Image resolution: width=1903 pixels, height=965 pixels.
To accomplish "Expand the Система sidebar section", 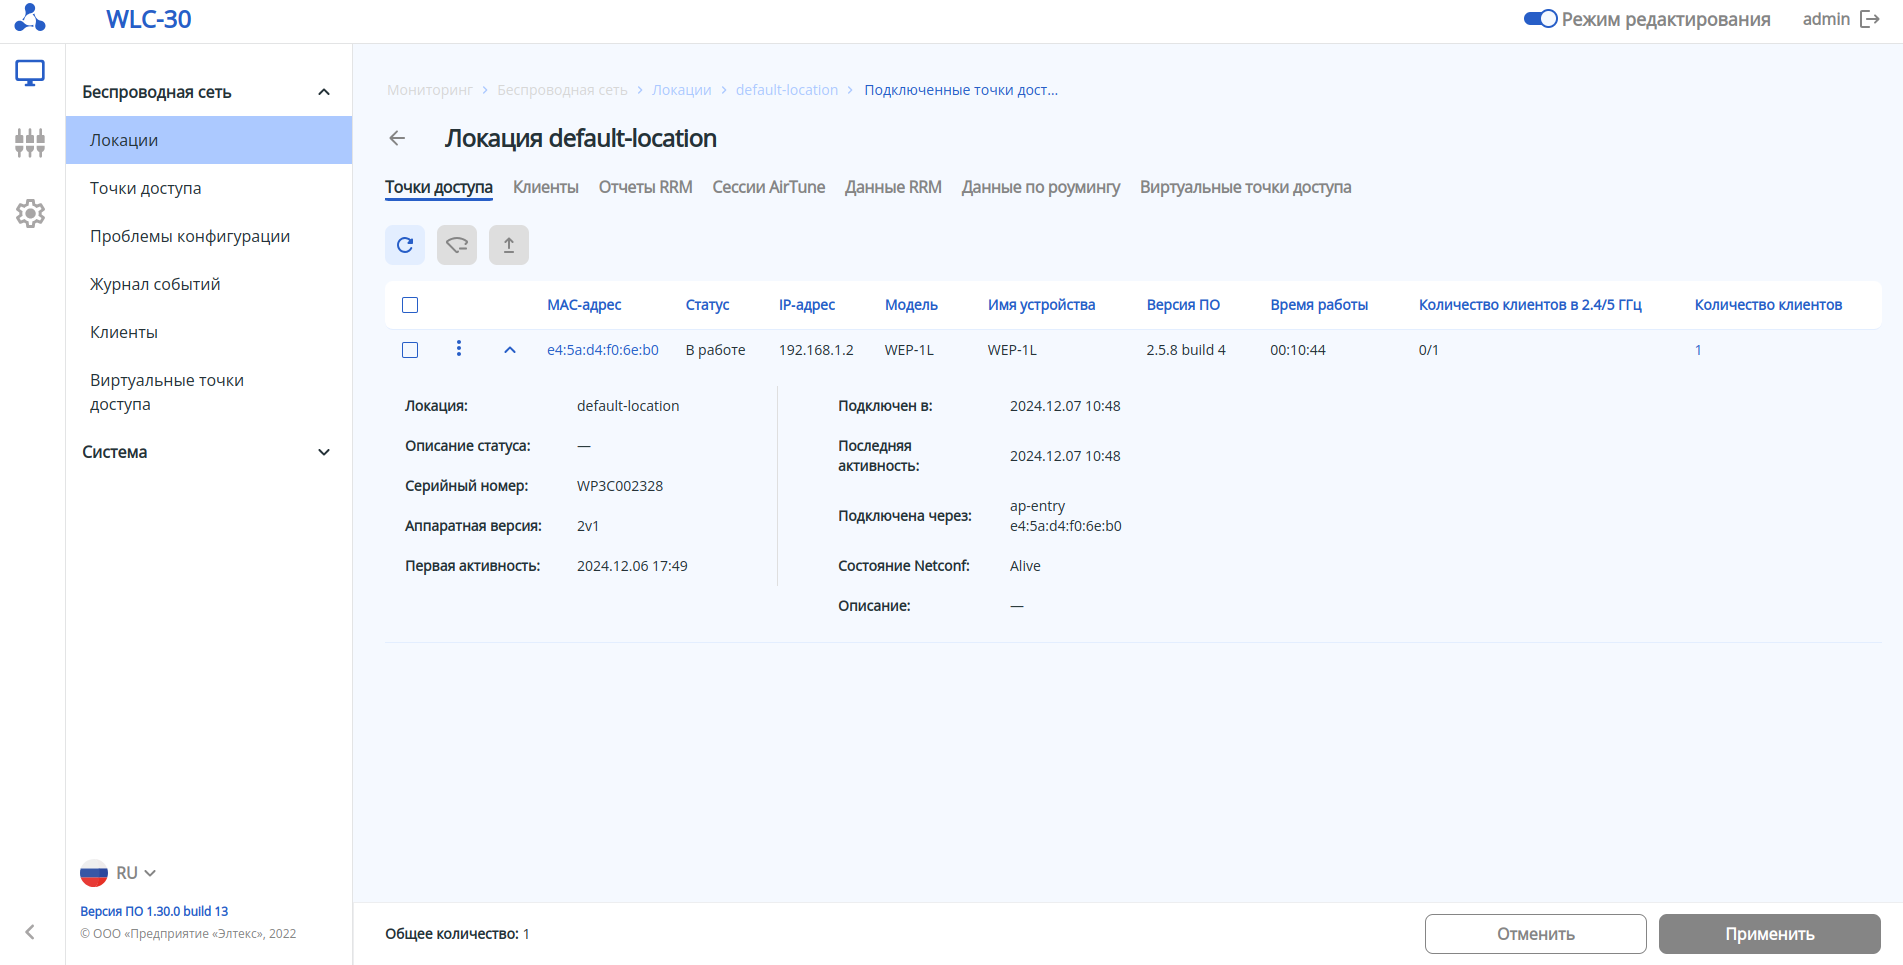I will (323, 452).
